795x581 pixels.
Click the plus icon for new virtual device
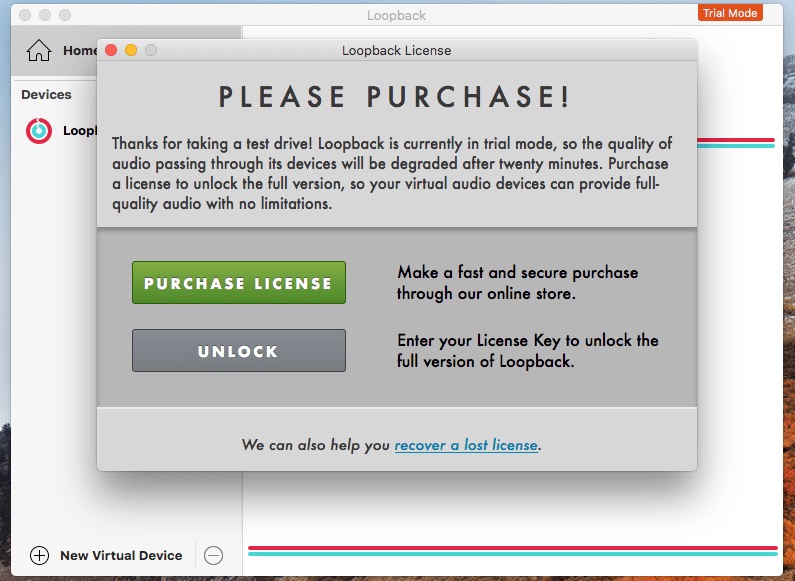click(39, 555)
